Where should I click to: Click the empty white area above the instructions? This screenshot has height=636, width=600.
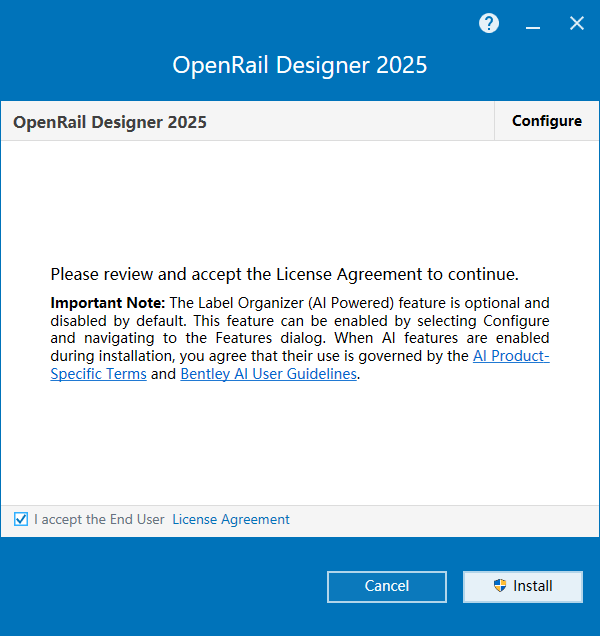tap(300, 200)
